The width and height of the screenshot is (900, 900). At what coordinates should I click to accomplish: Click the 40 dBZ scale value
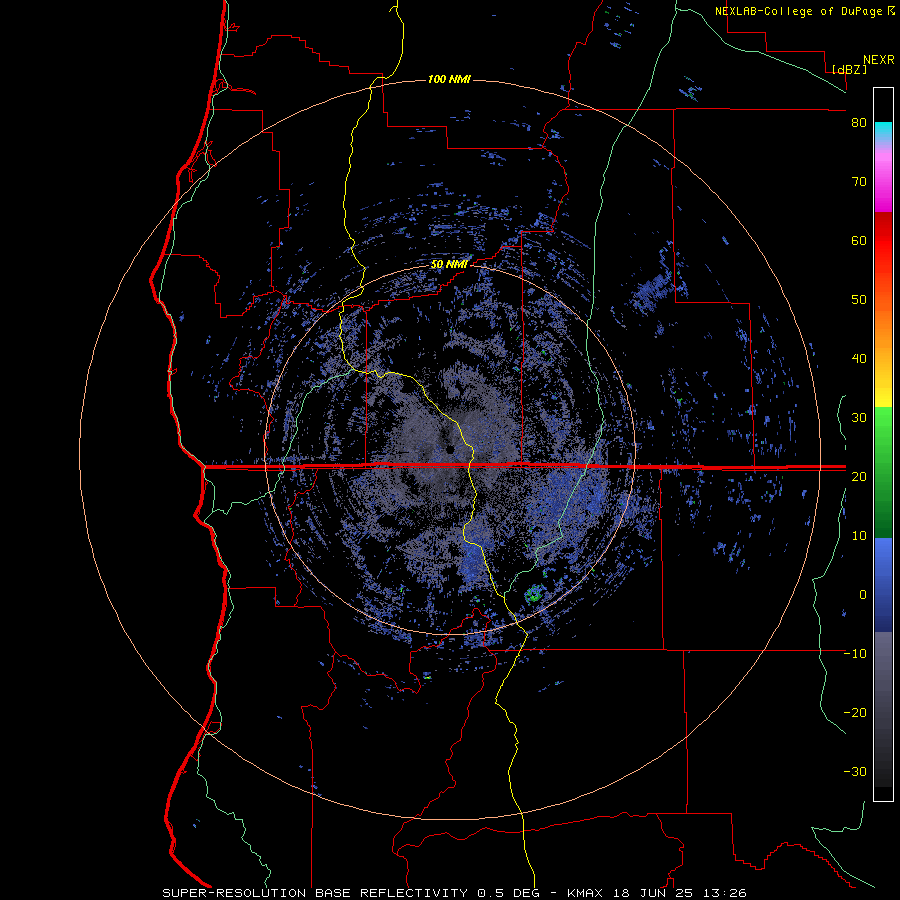(x=859, y=359)
